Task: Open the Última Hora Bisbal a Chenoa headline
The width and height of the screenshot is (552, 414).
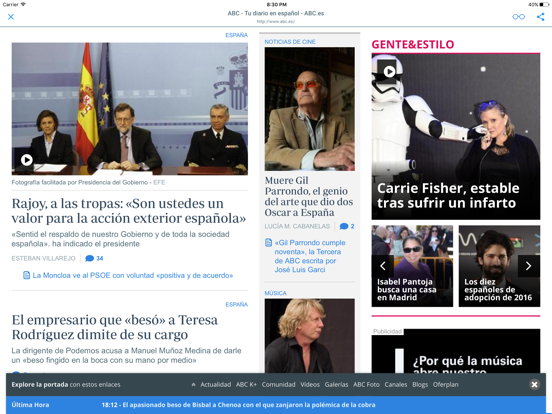Action: [x=238, y=405]
